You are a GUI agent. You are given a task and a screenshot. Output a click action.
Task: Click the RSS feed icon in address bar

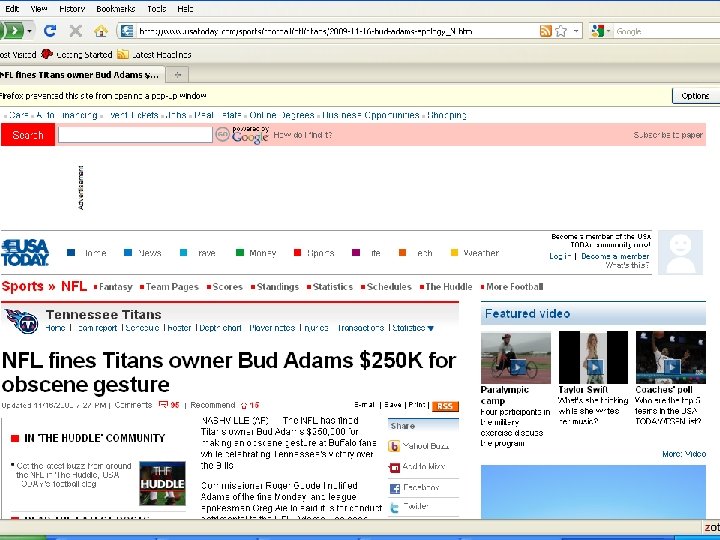(x=546, y=31)
